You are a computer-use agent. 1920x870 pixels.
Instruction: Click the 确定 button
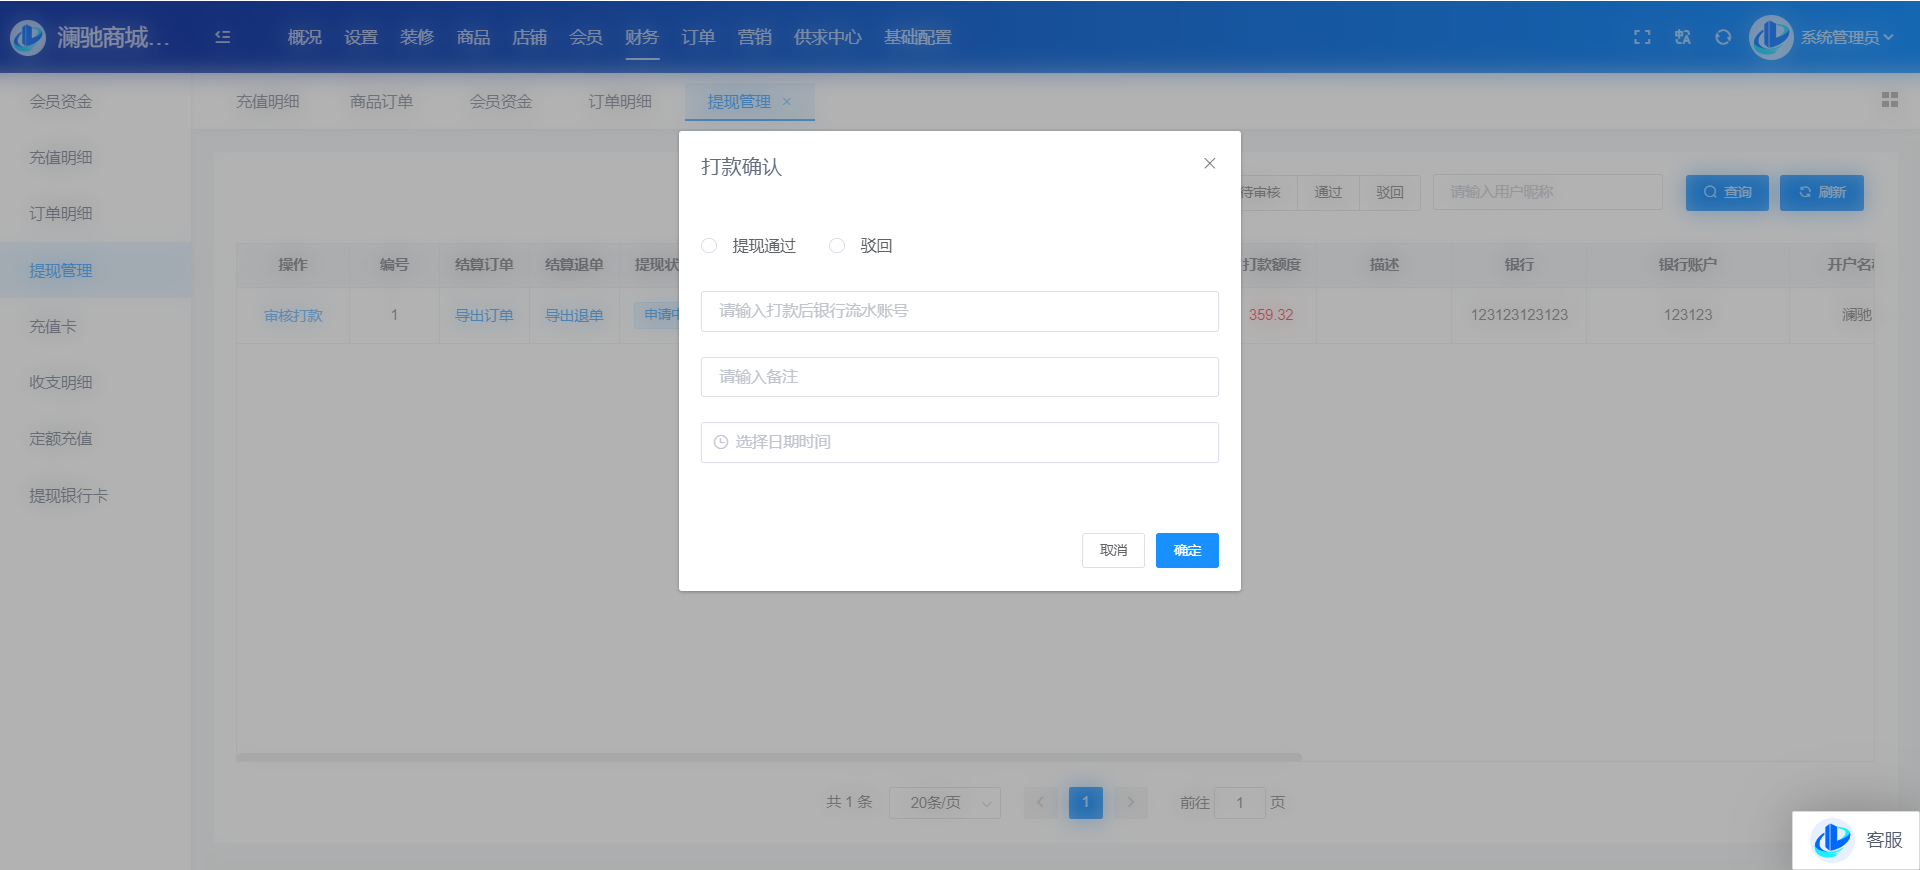[x=1186, y=550]
